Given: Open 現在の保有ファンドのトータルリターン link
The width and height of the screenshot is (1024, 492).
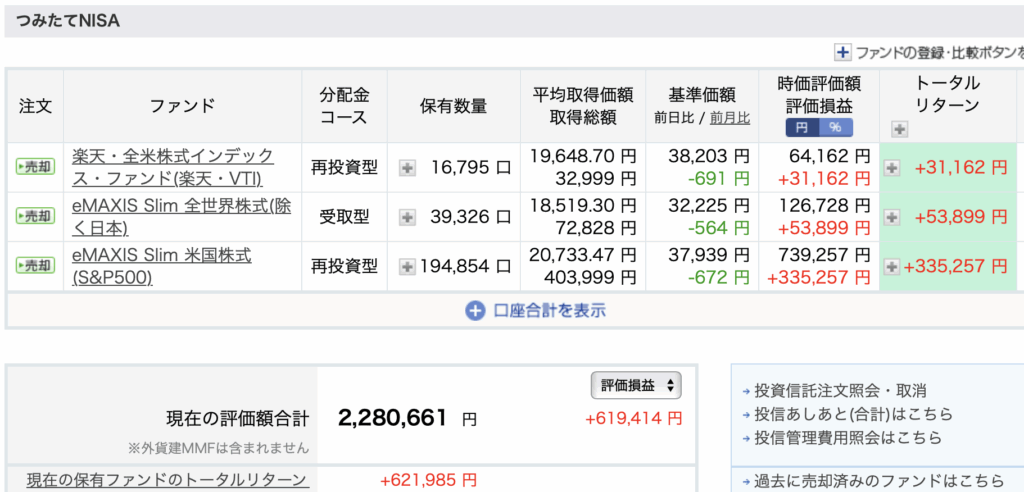Looking at the screenshot, I should (166, 479).
